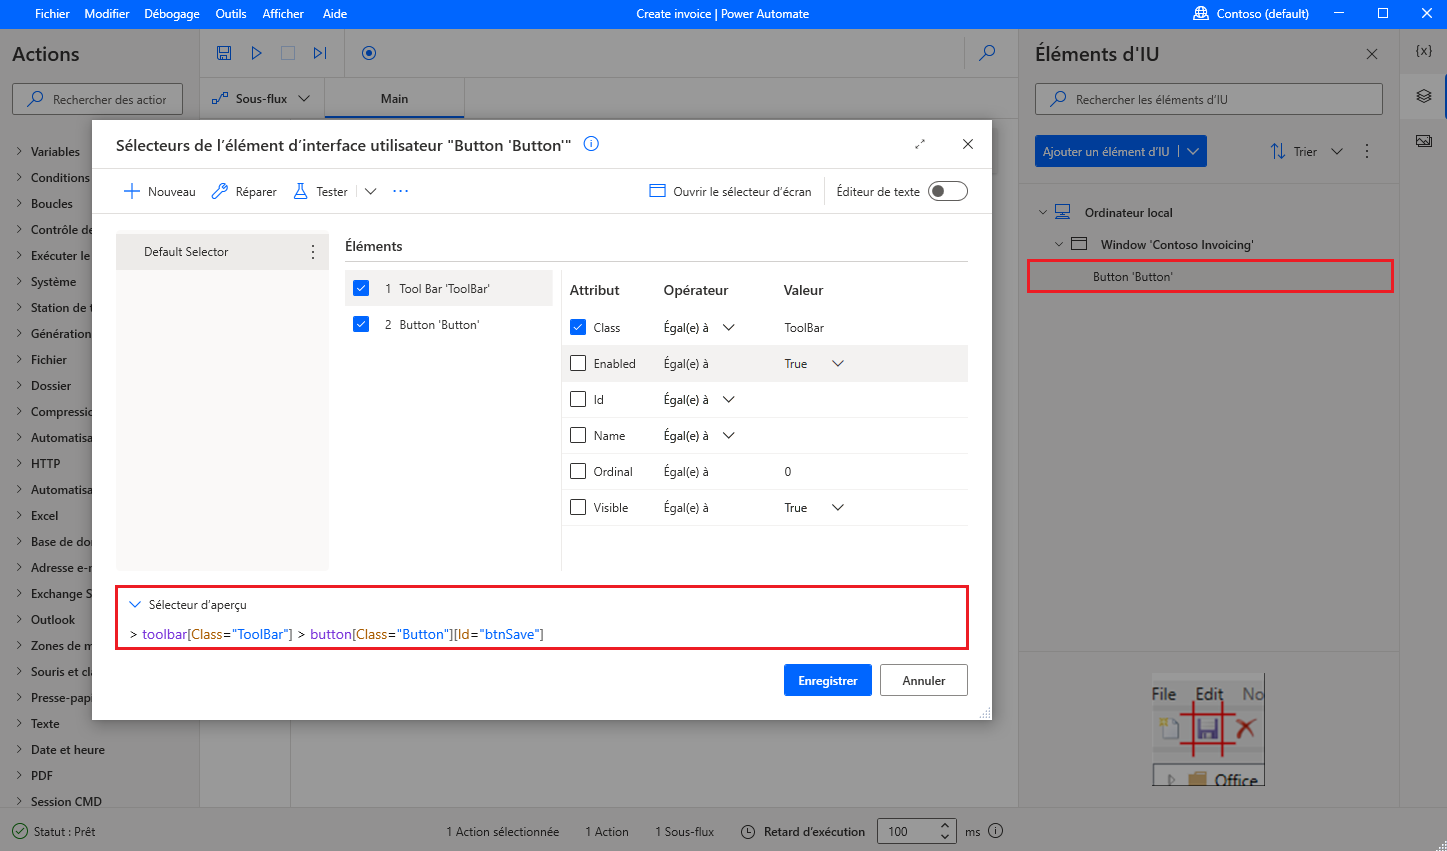This screenshot has width=1447, height=851.
Task: Open the Modifier menu
Action: (x=107, y=14)
